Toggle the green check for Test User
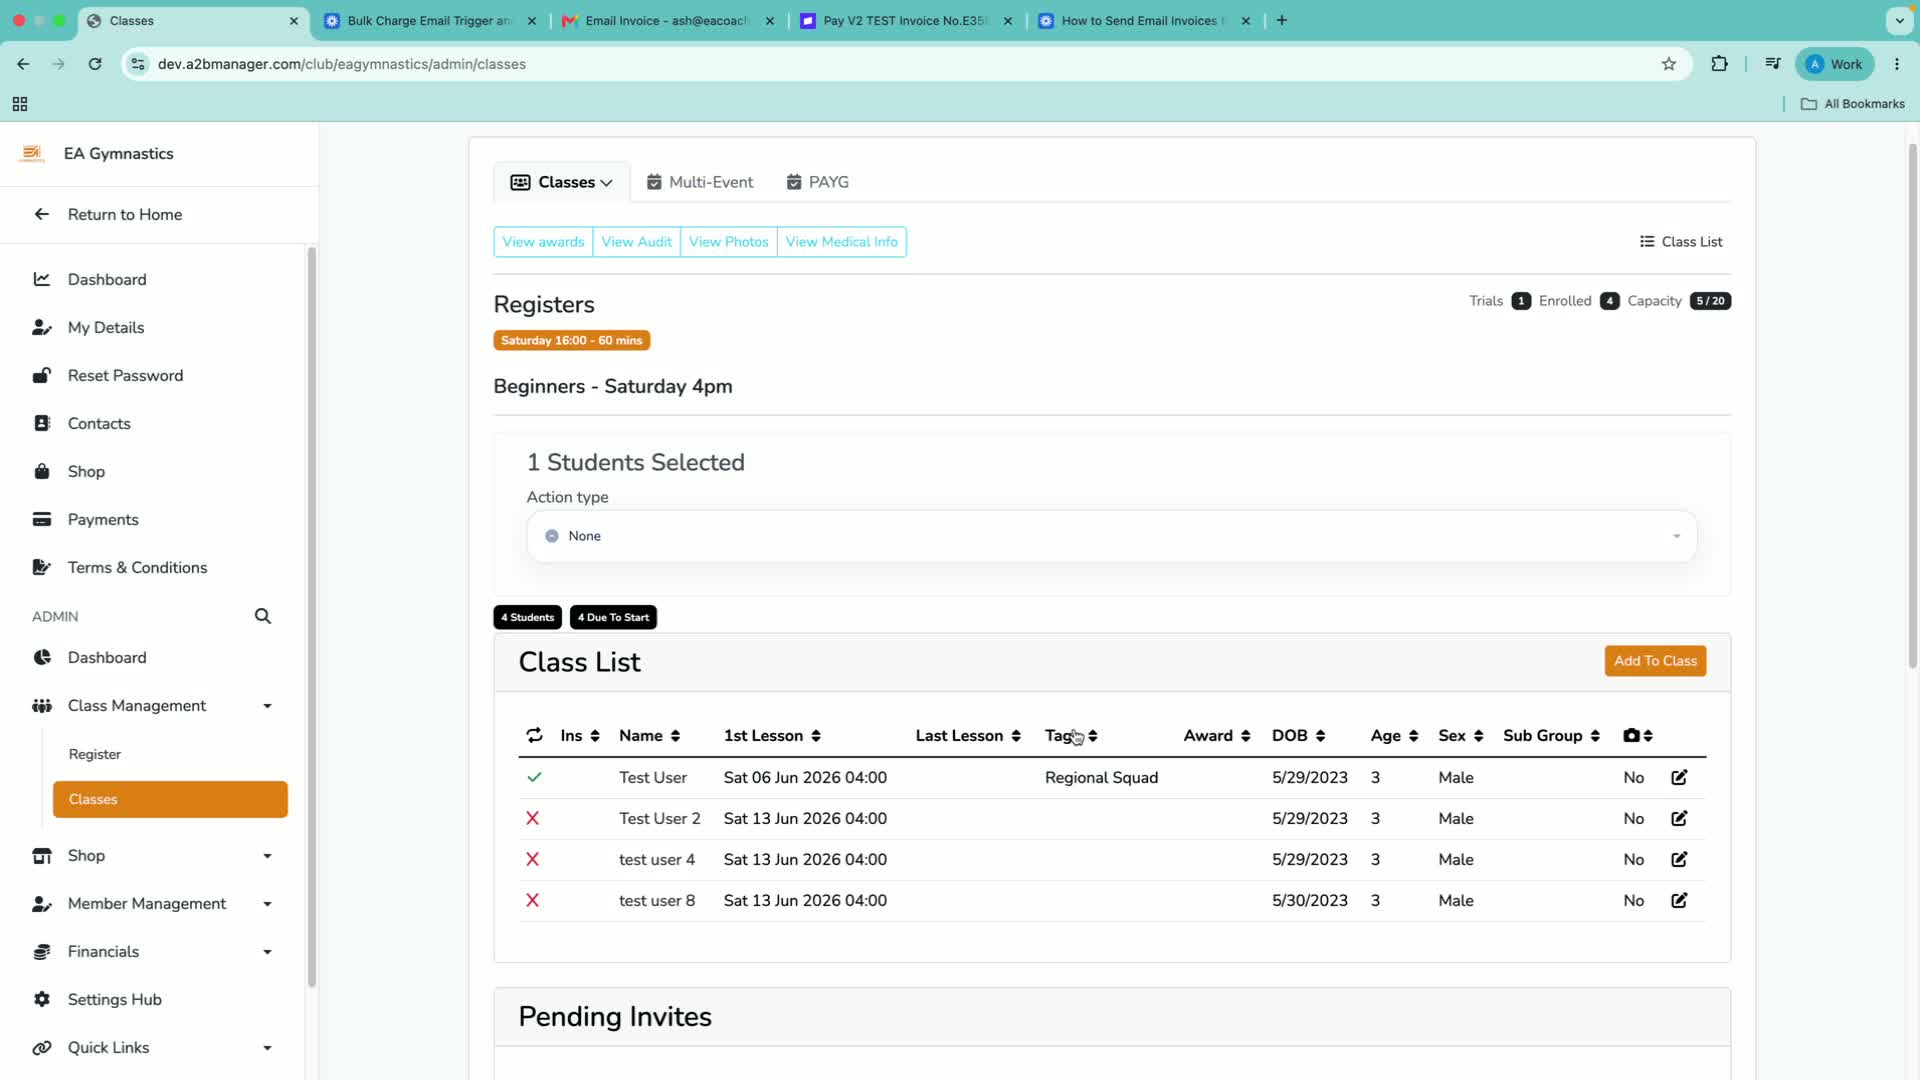The height and width of the screenshot is (1080, 1920). point(534,777)
